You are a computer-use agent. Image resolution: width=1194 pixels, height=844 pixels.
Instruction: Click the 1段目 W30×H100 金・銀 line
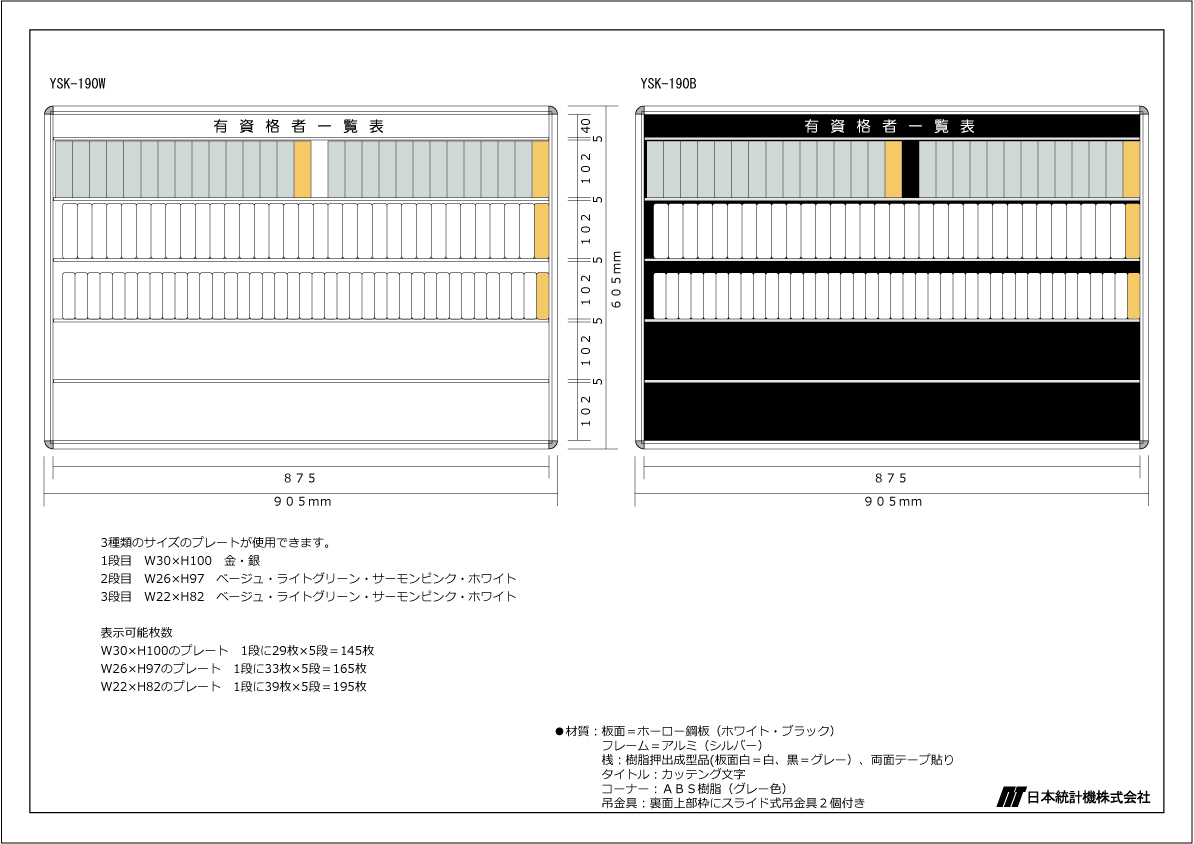pyautogui.click(x=180, y=561)
